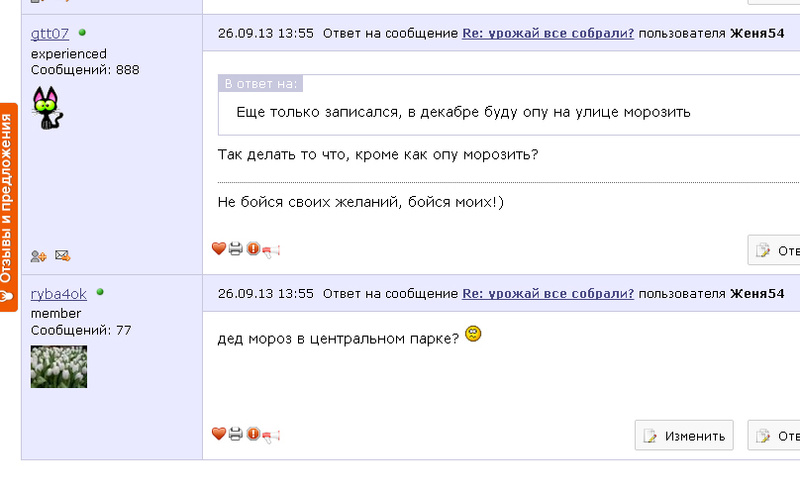Screen dimensions: 800x484
Task: Click gtt07's black cat avatar
Action: coord(46,107)
